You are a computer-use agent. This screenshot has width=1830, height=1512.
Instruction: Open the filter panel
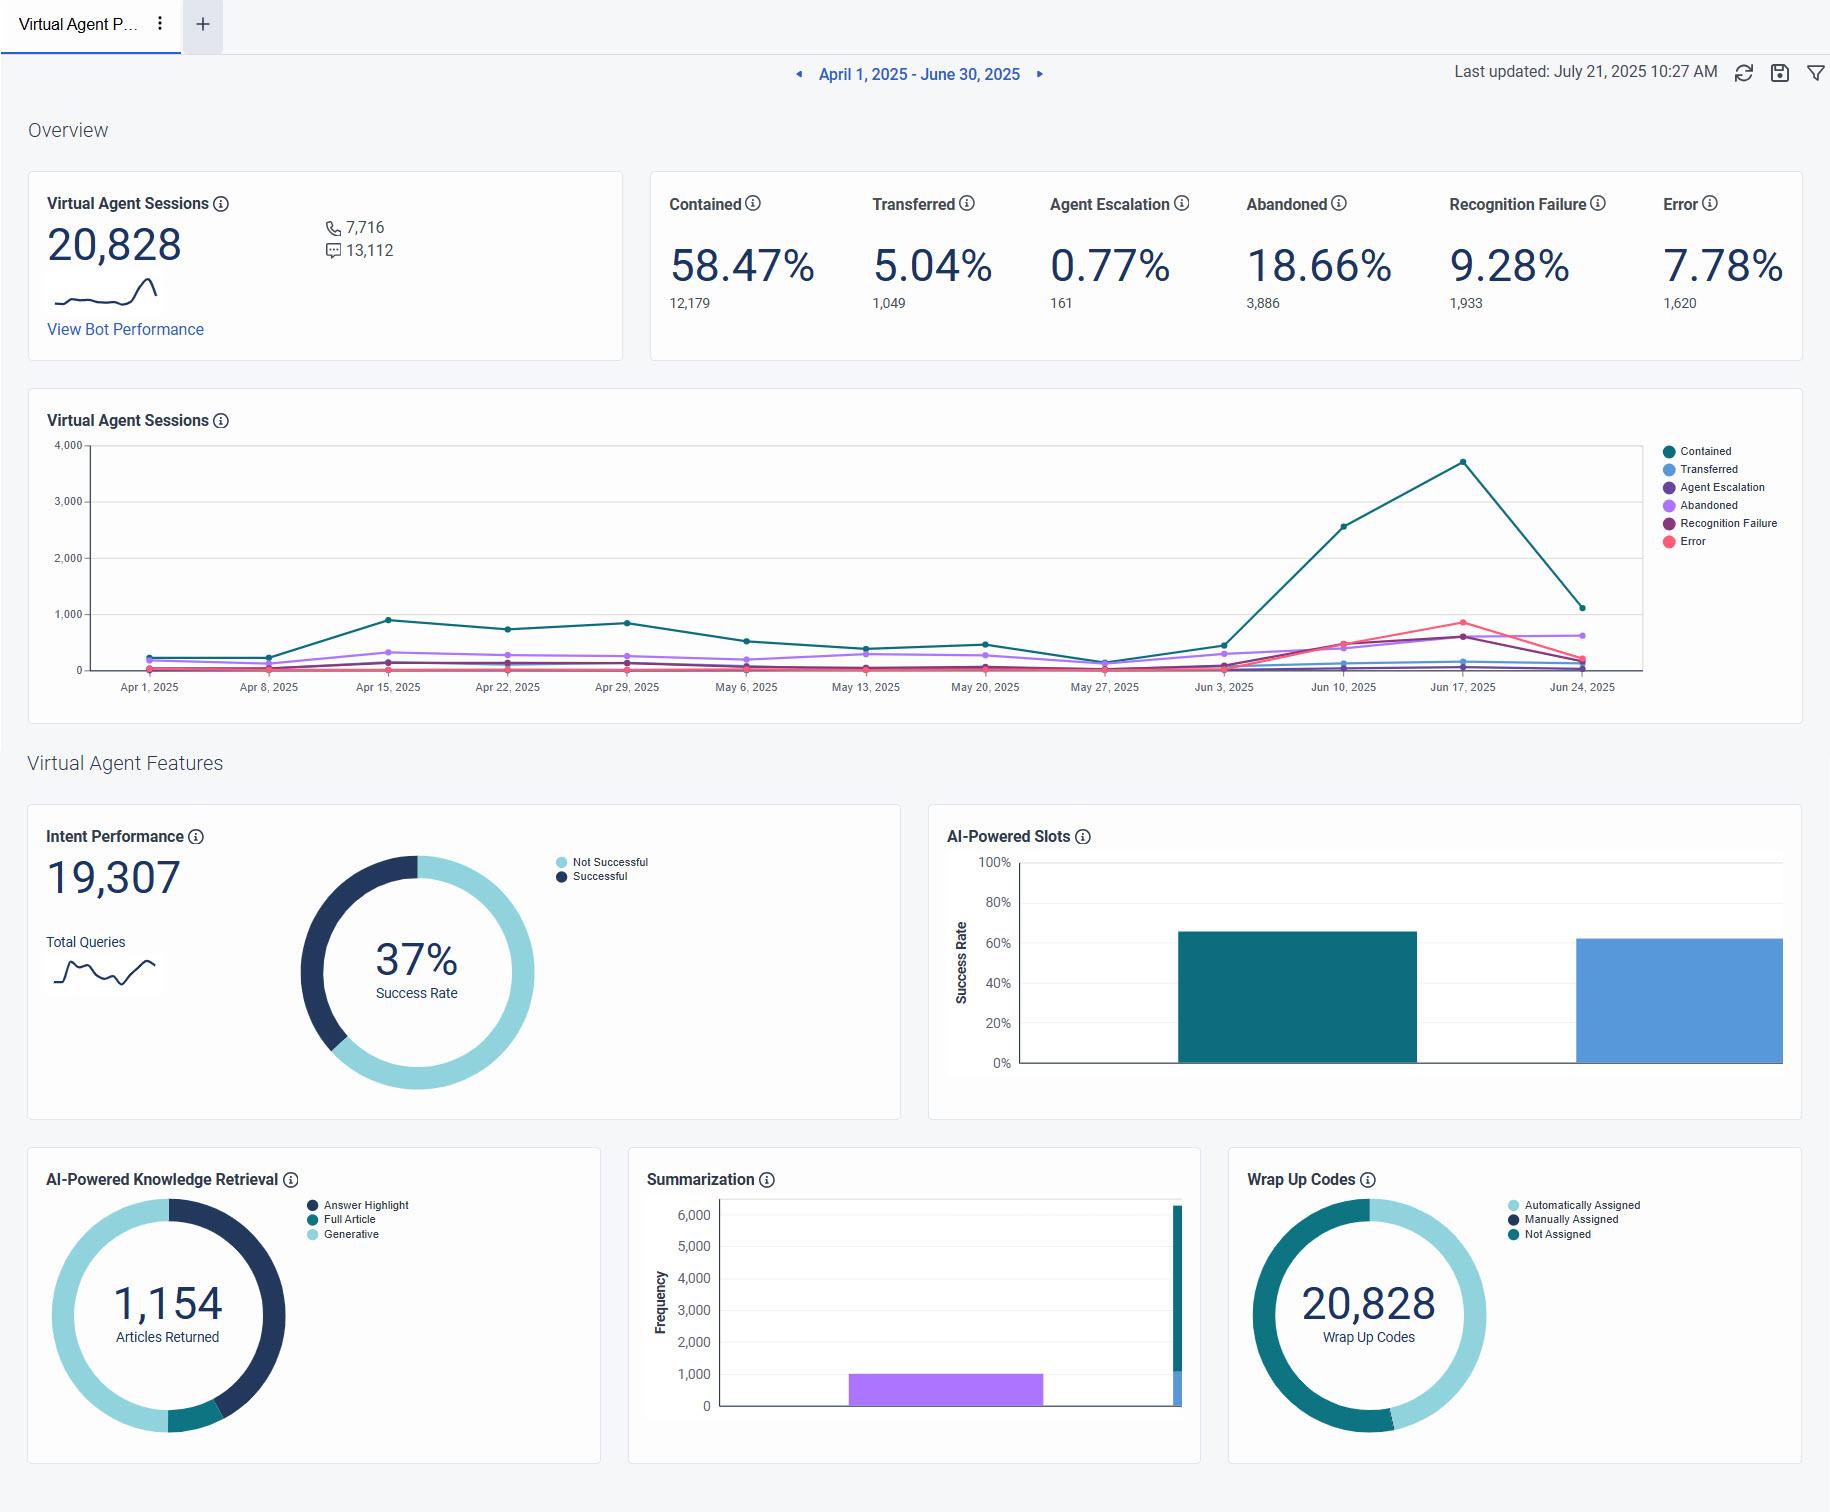tap(1816, 72)
